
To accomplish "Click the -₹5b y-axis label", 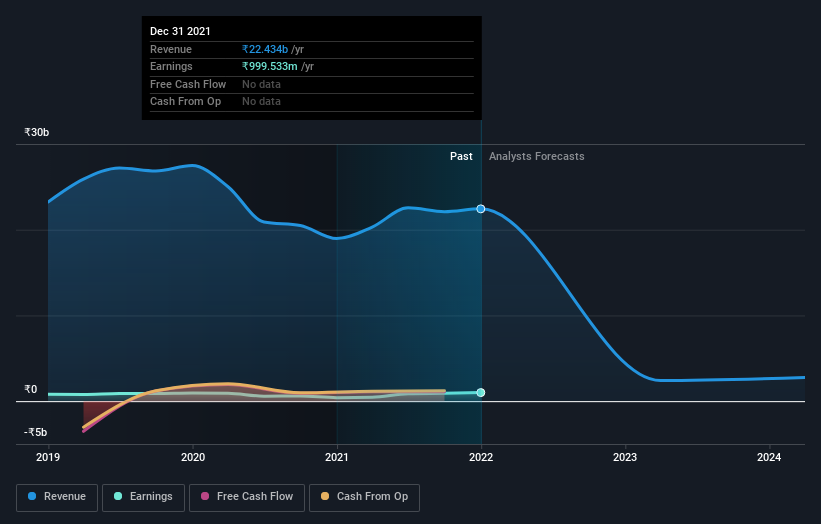I will (x=36, y=432).
